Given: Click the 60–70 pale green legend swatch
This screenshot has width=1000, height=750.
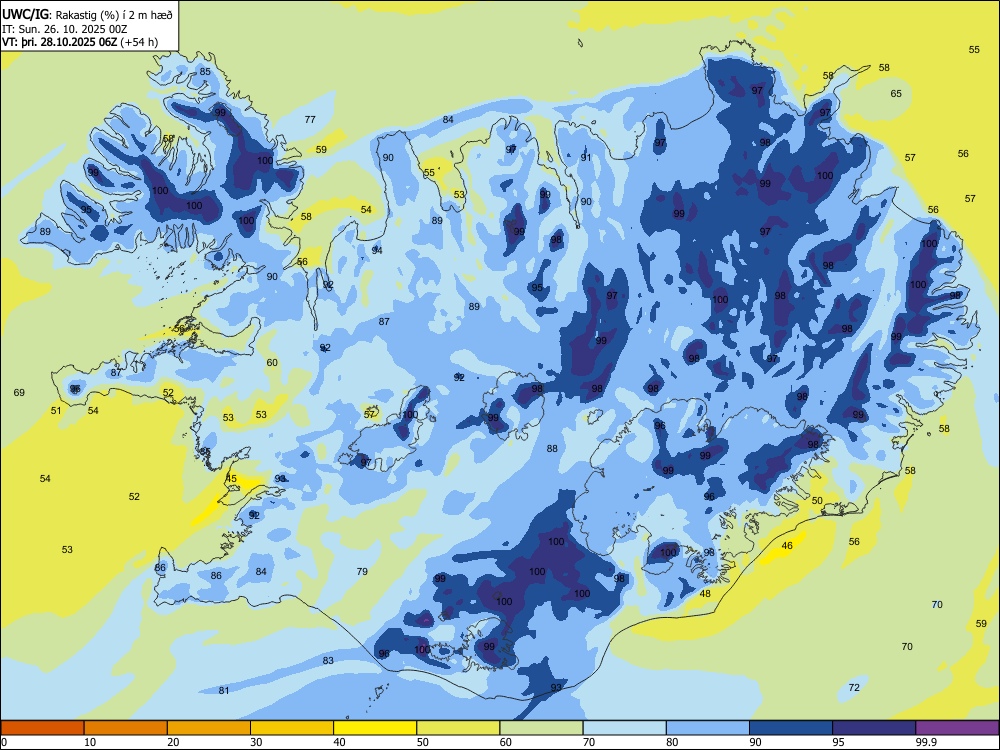Looking at the screenshot, I should [x=541, y=728].
